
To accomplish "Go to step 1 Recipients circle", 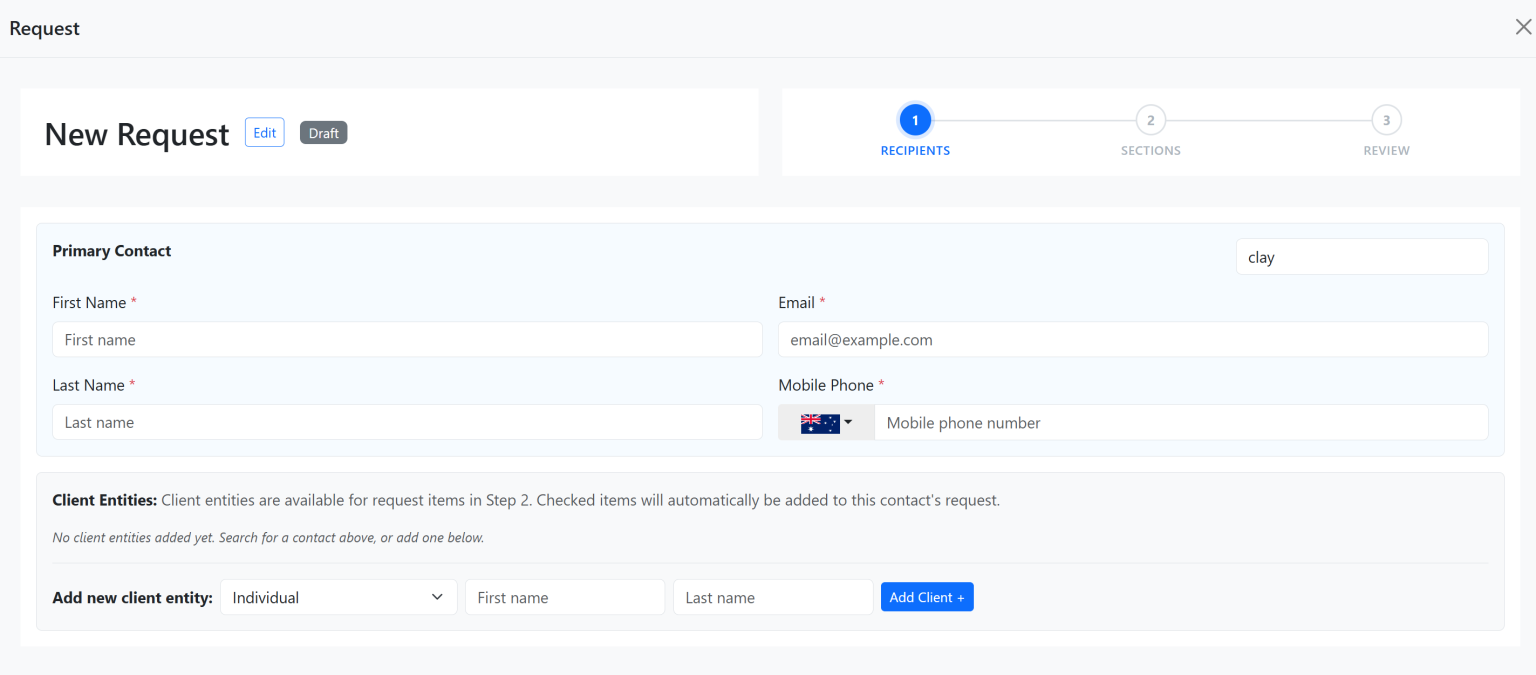I will point(915,121).
